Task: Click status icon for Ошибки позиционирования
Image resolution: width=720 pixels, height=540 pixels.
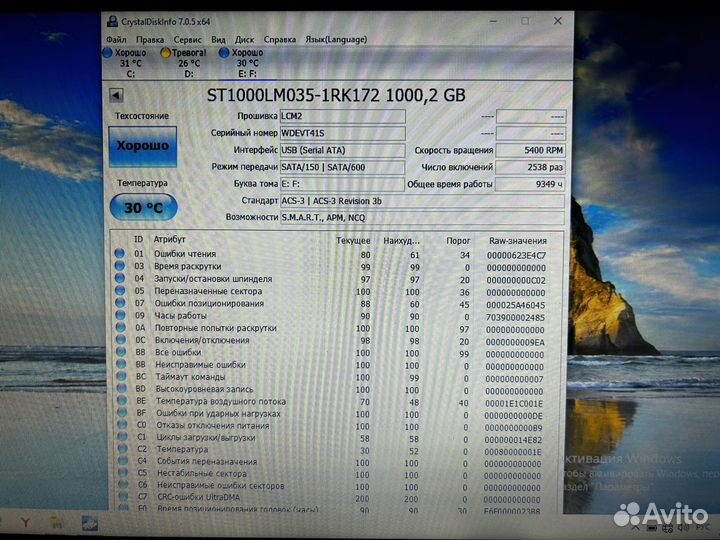Action: (120, 303)
